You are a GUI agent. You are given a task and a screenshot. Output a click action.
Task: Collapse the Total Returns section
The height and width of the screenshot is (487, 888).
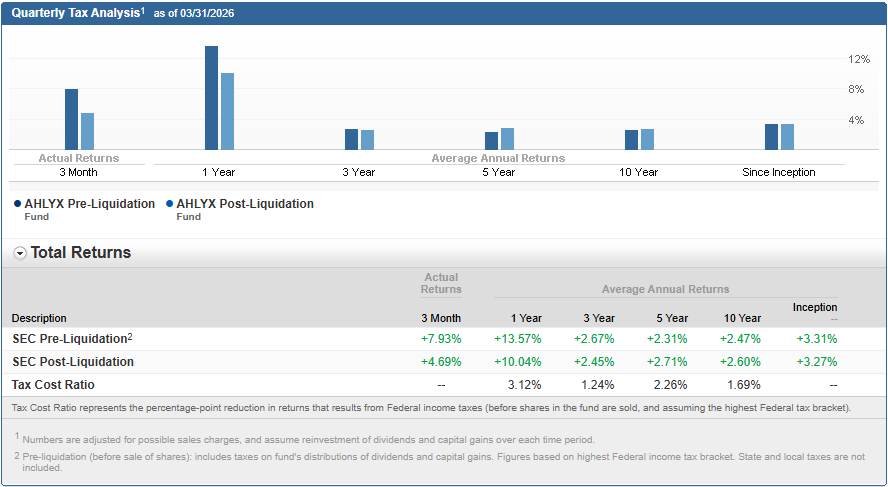[20, 253]
